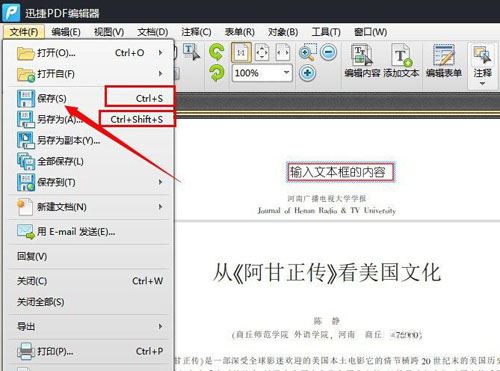Open the 100% zoom dropdown

286,73
